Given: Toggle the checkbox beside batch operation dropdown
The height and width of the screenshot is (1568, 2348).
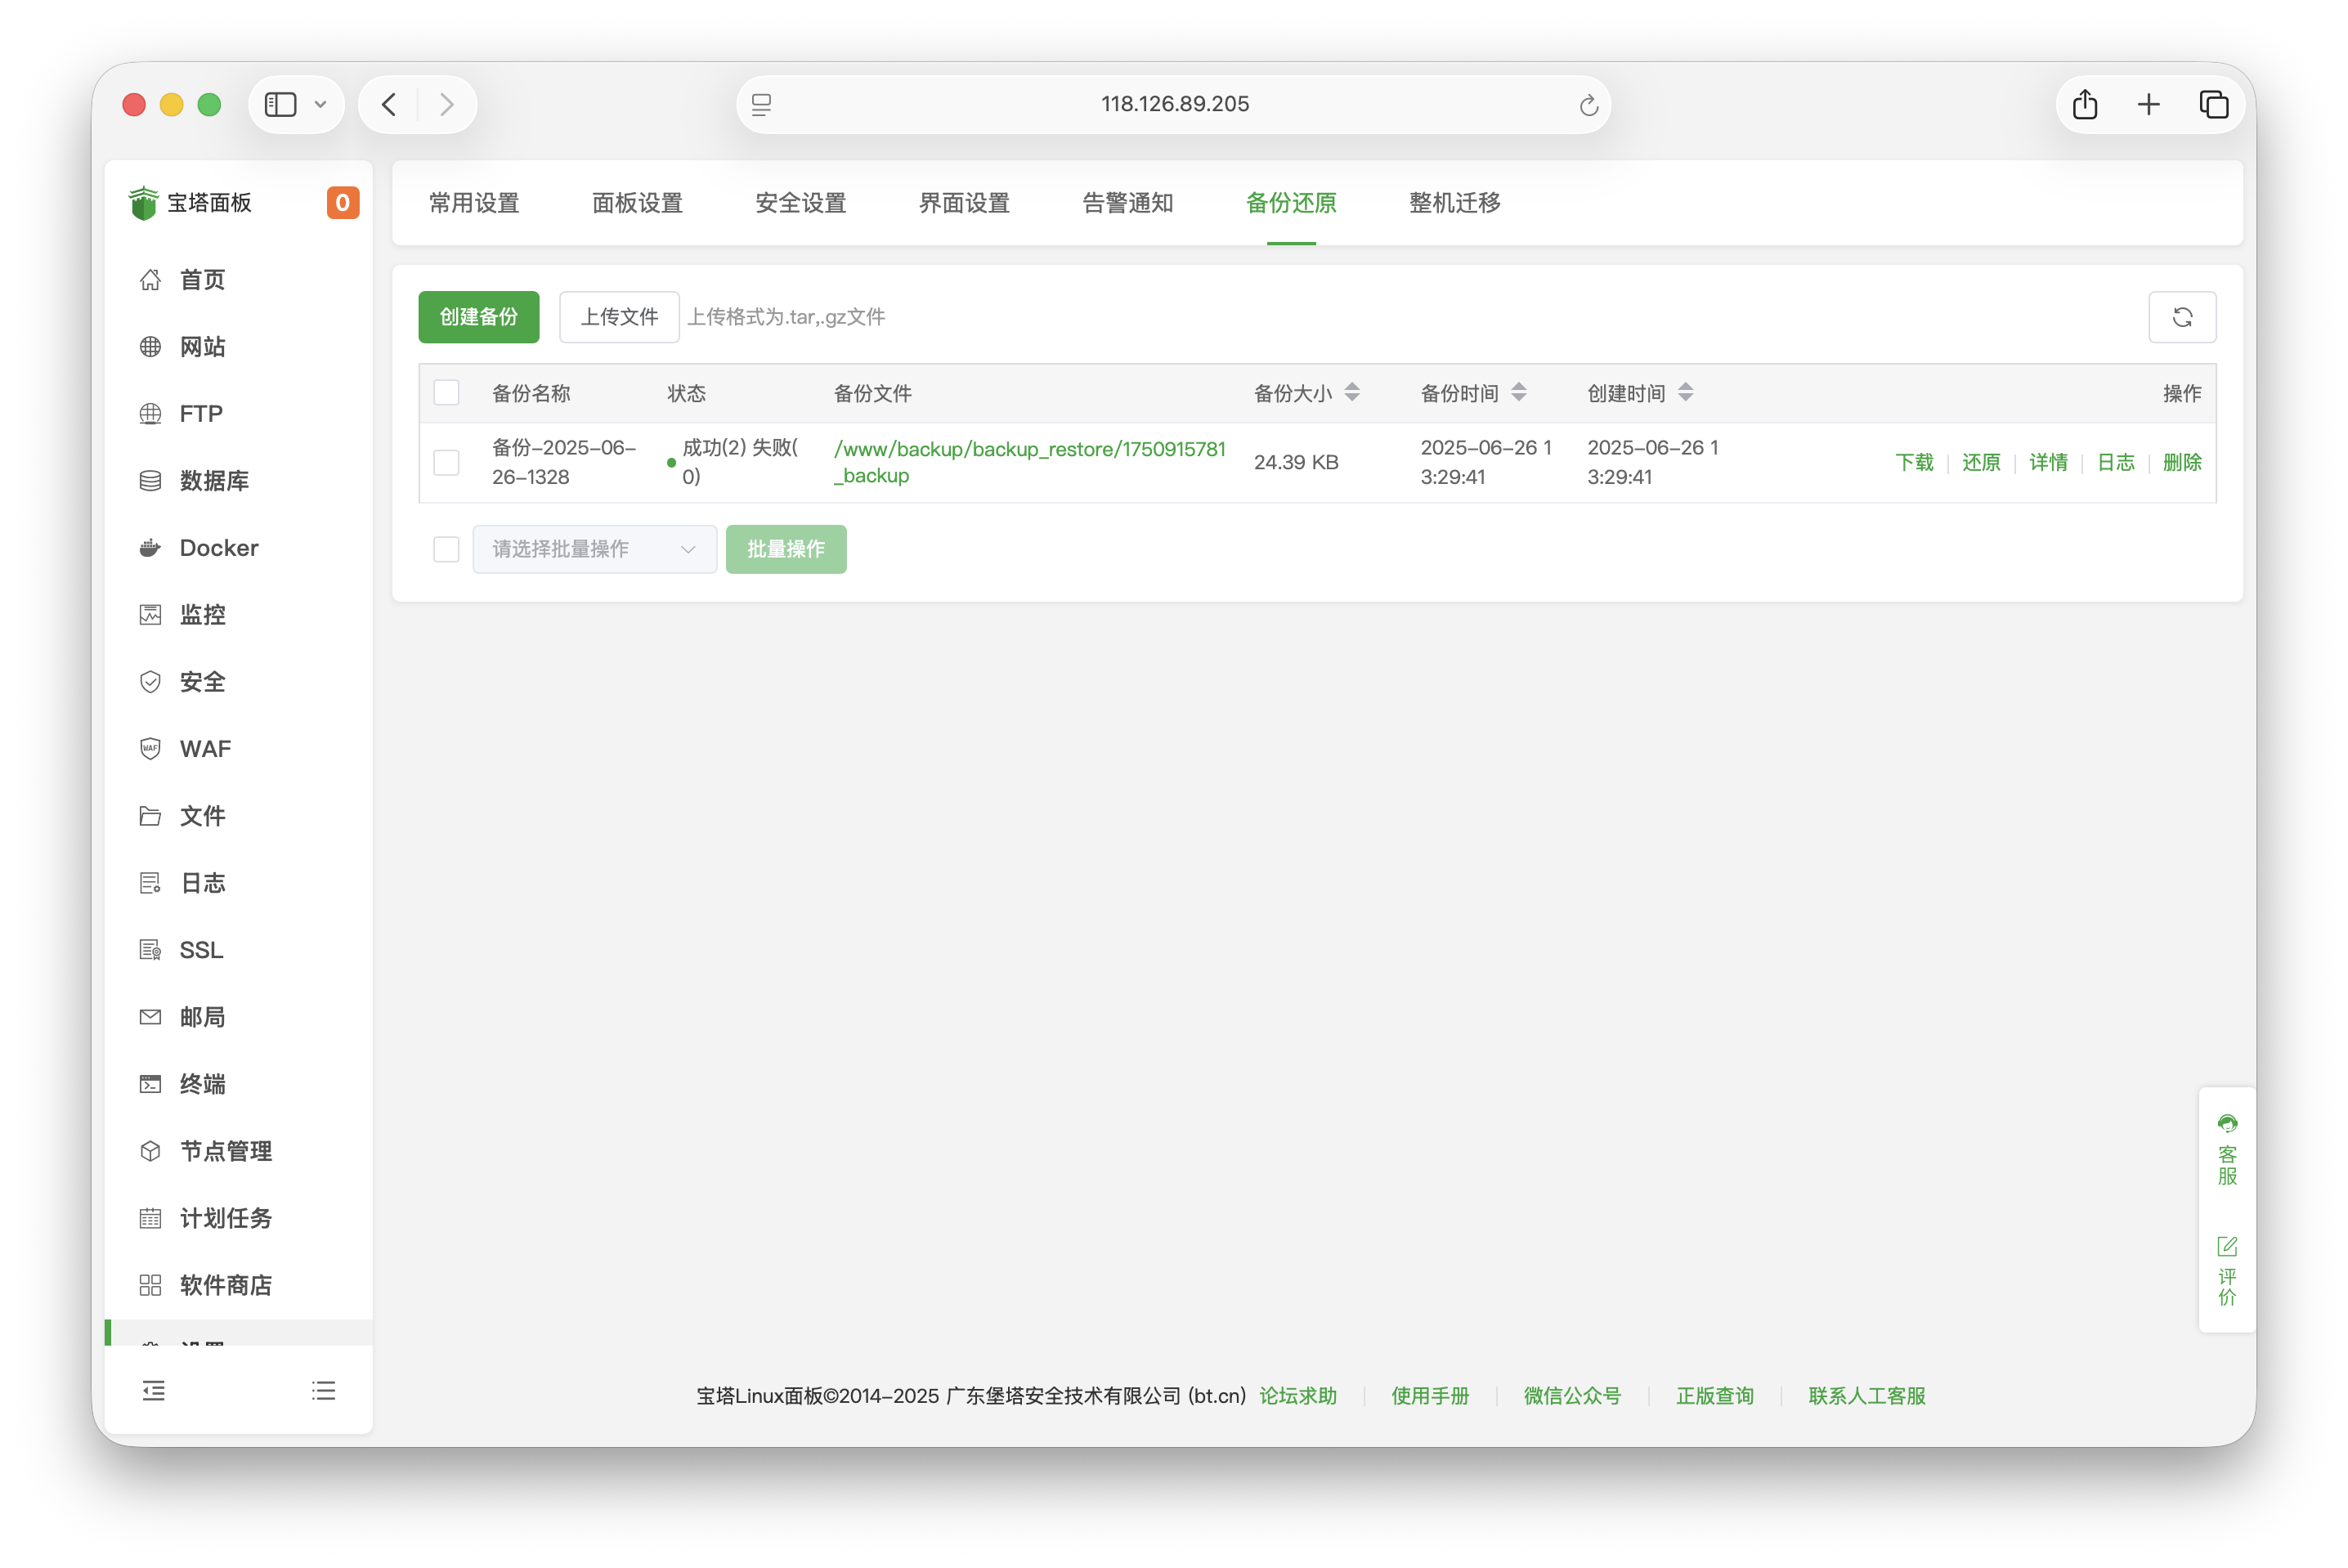Looking at the screenshot, I should pos(446,549).
